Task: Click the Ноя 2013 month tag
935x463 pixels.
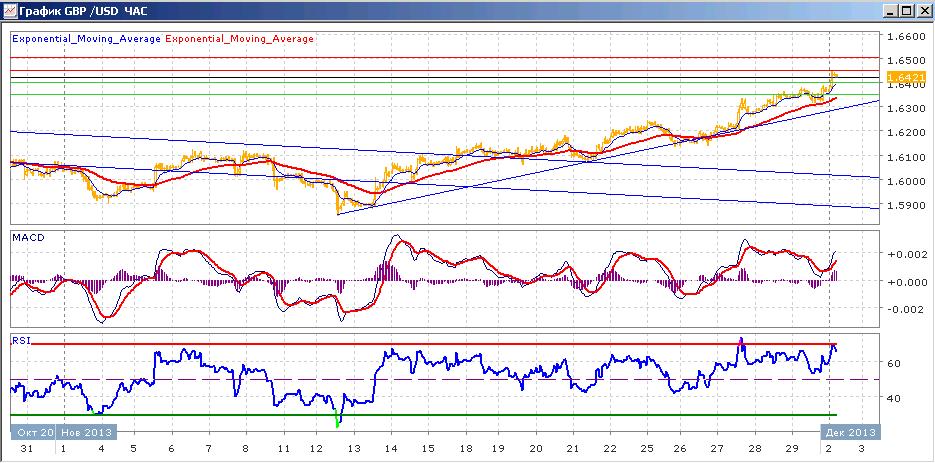Action: [86, 432]
